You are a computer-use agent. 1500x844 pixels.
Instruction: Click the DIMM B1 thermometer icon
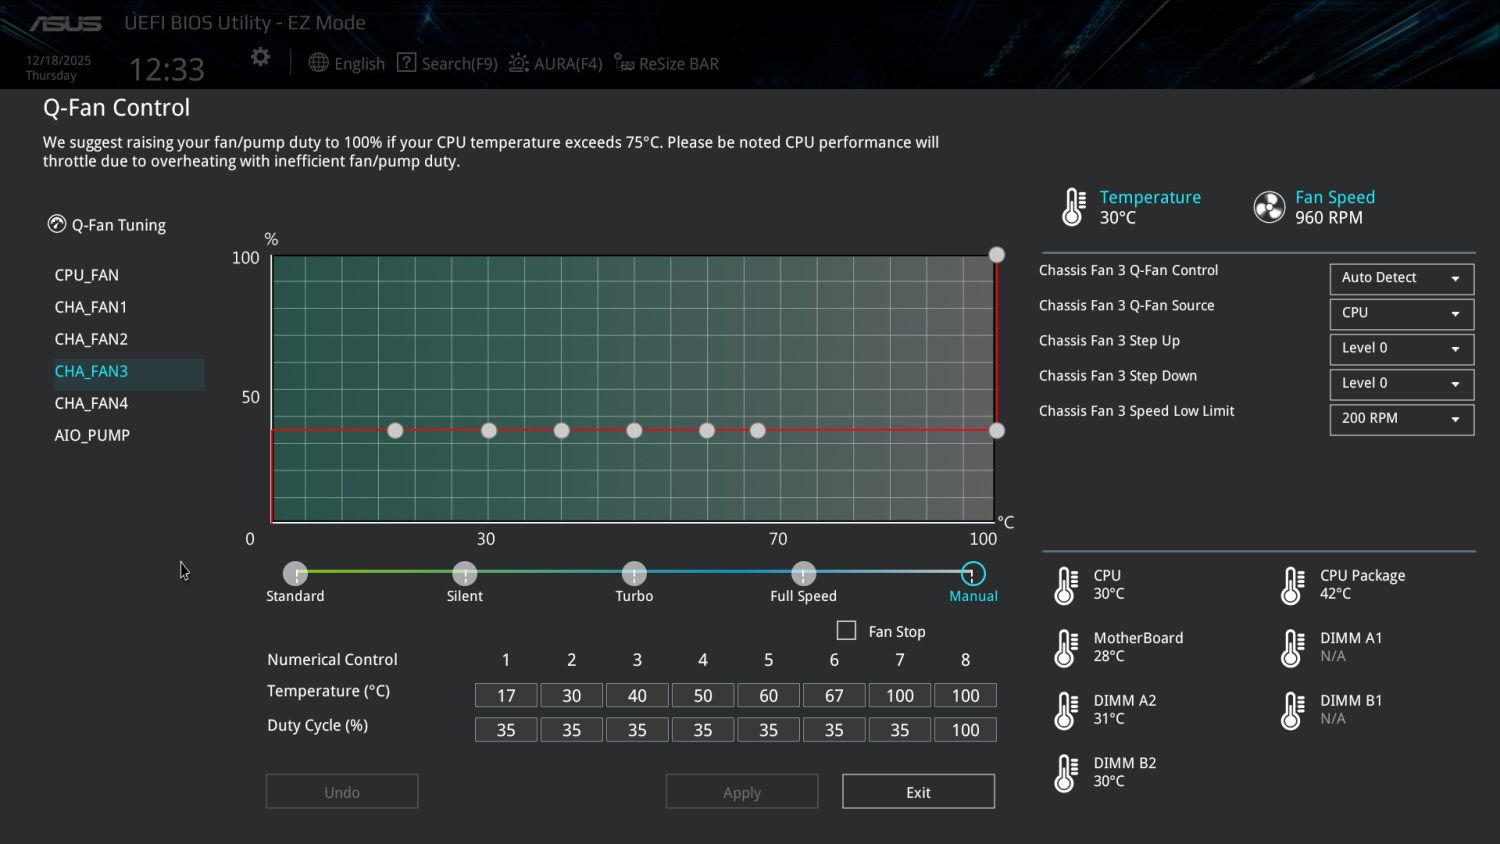click(x=1293, y=710)
